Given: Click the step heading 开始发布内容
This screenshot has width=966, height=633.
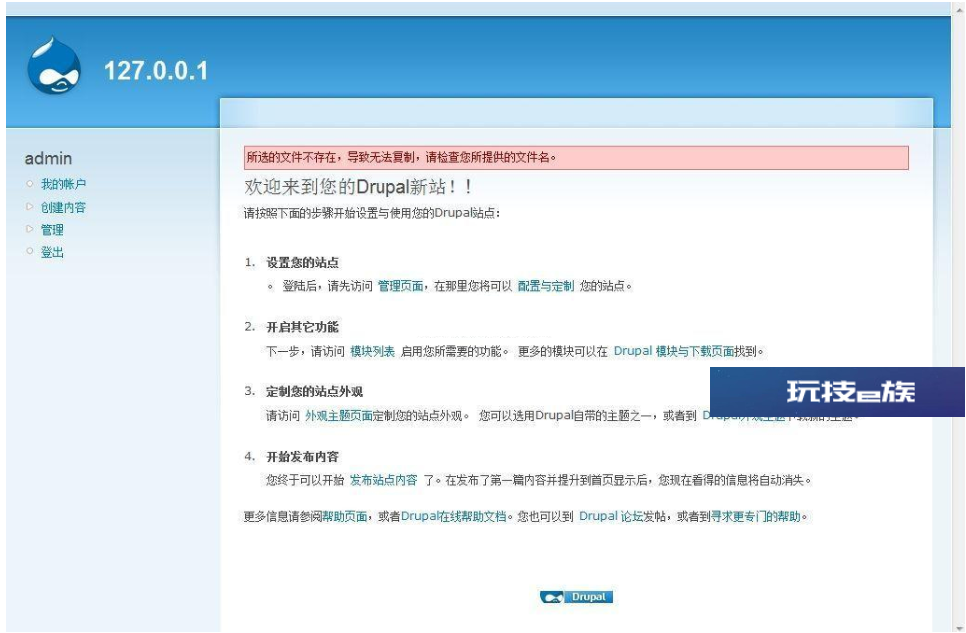Looking at the screenshot, I should [x=302, y=457].
